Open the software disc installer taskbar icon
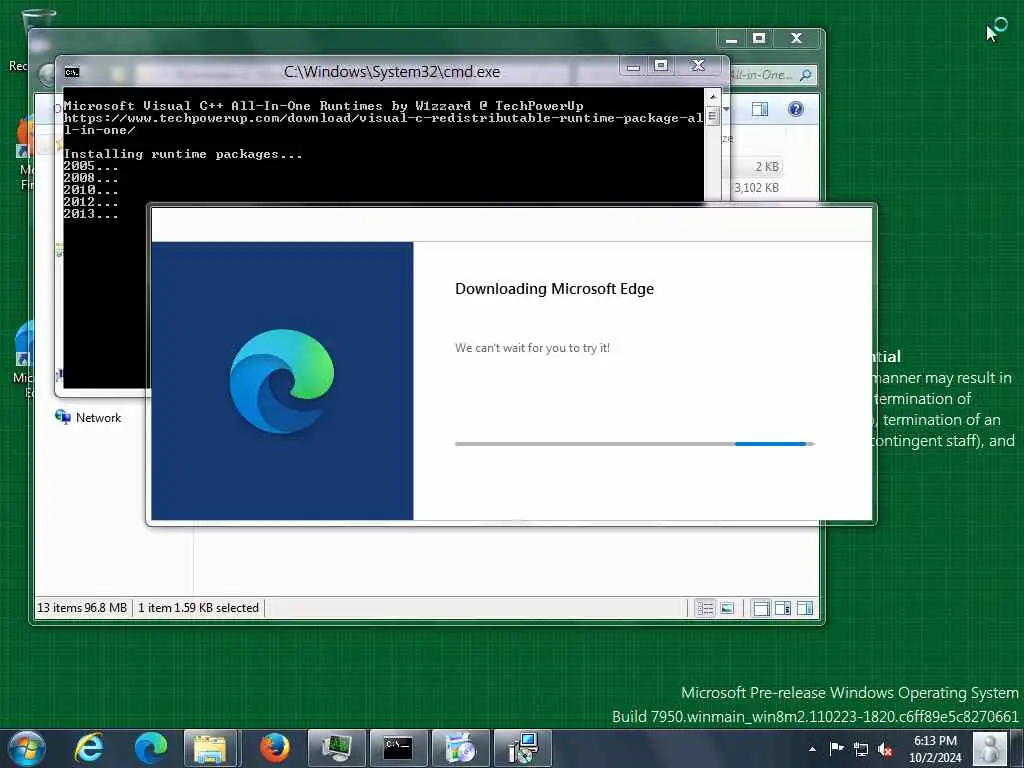Image resolution: width=1024 pixels, height=768 pixels. coord(460,748)
